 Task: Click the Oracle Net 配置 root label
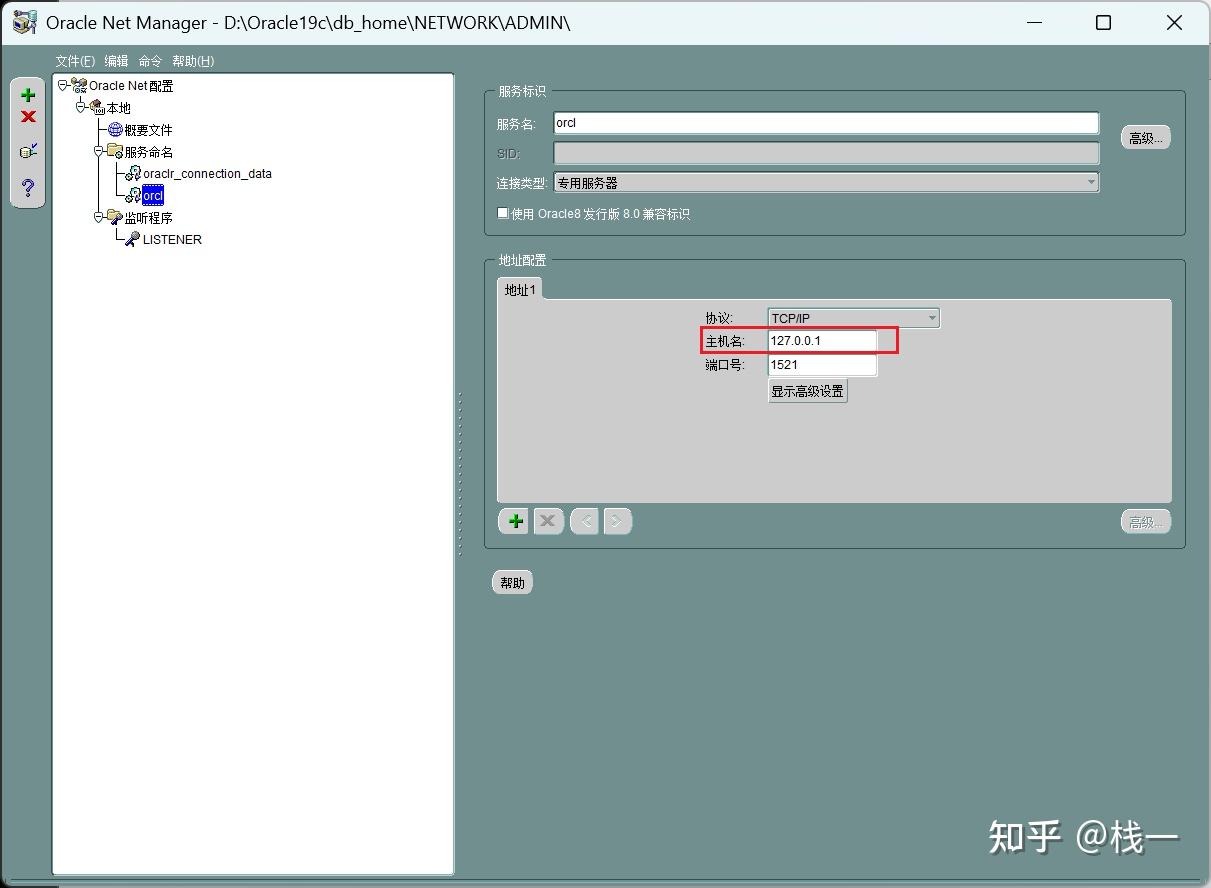(x=131, y=86)
